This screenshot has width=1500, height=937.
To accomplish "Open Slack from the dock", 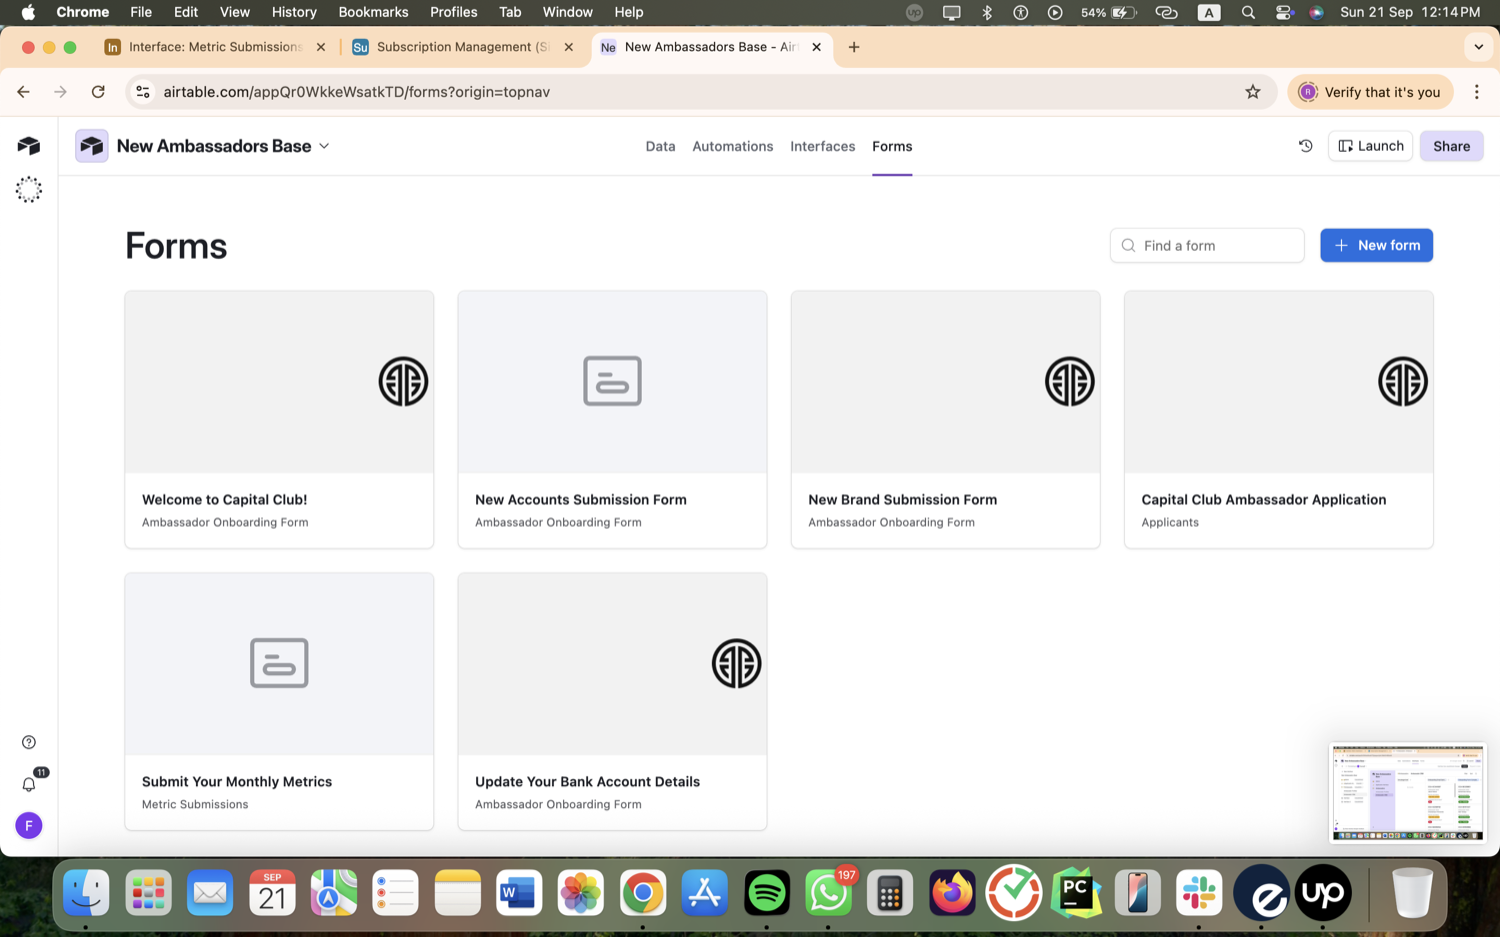I will (x=1199, y=893).
